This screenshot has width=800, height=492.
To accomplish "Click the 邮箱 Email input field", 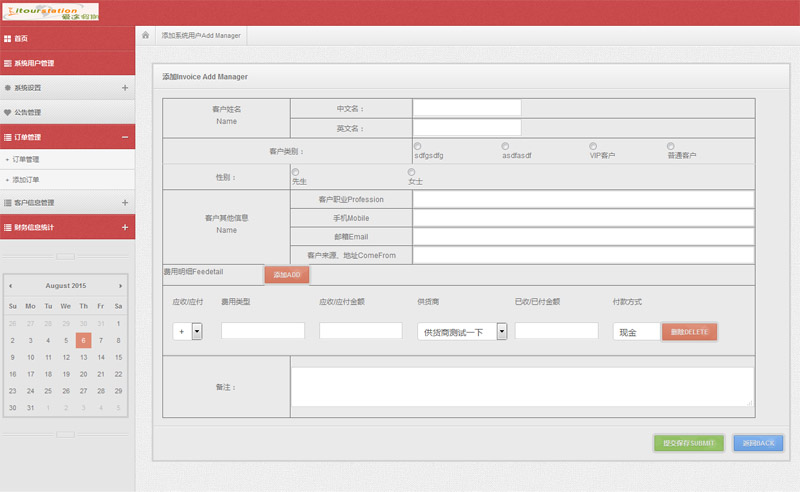I will point(583,237).
